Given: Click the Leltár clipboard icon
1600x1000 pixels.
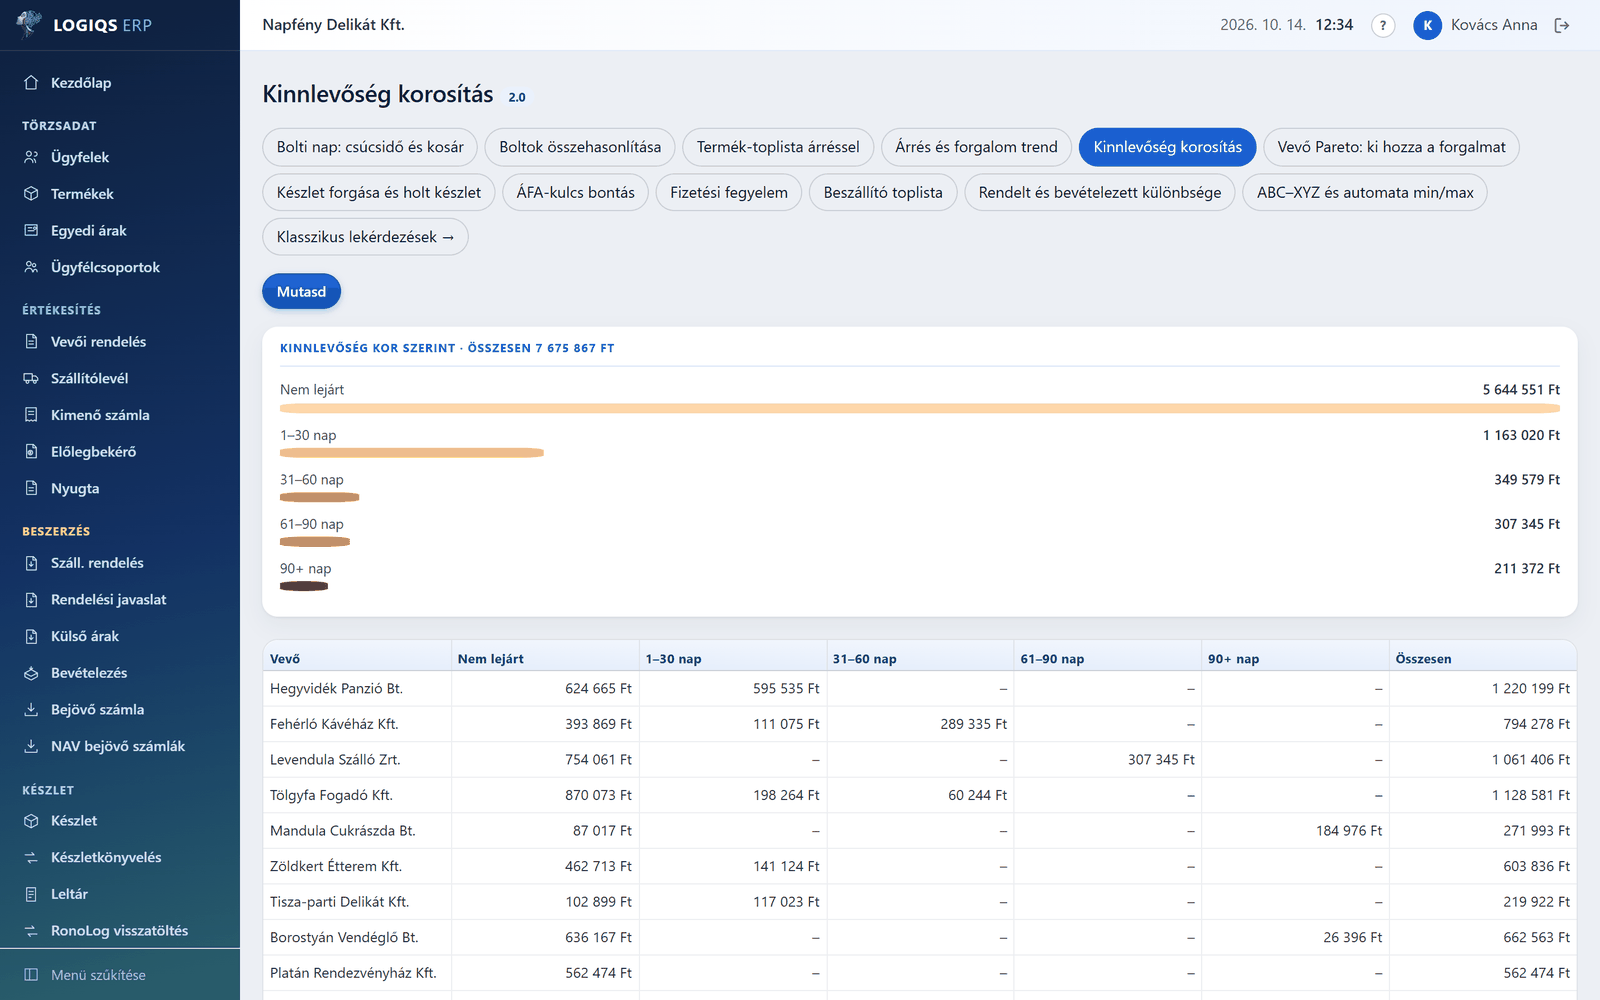Looking at the screenshot, I should 31,894.
